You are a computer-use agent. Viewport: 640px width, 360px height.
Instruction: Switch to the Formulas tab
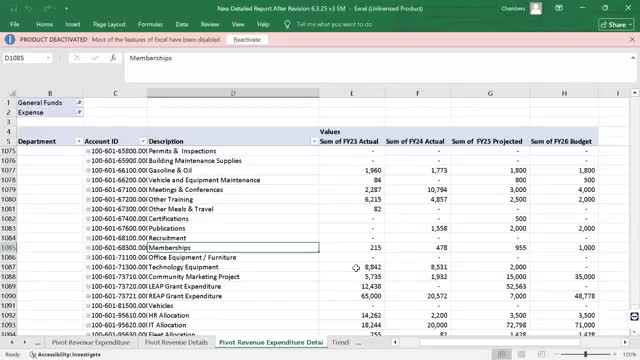click(x=150, y=24)
